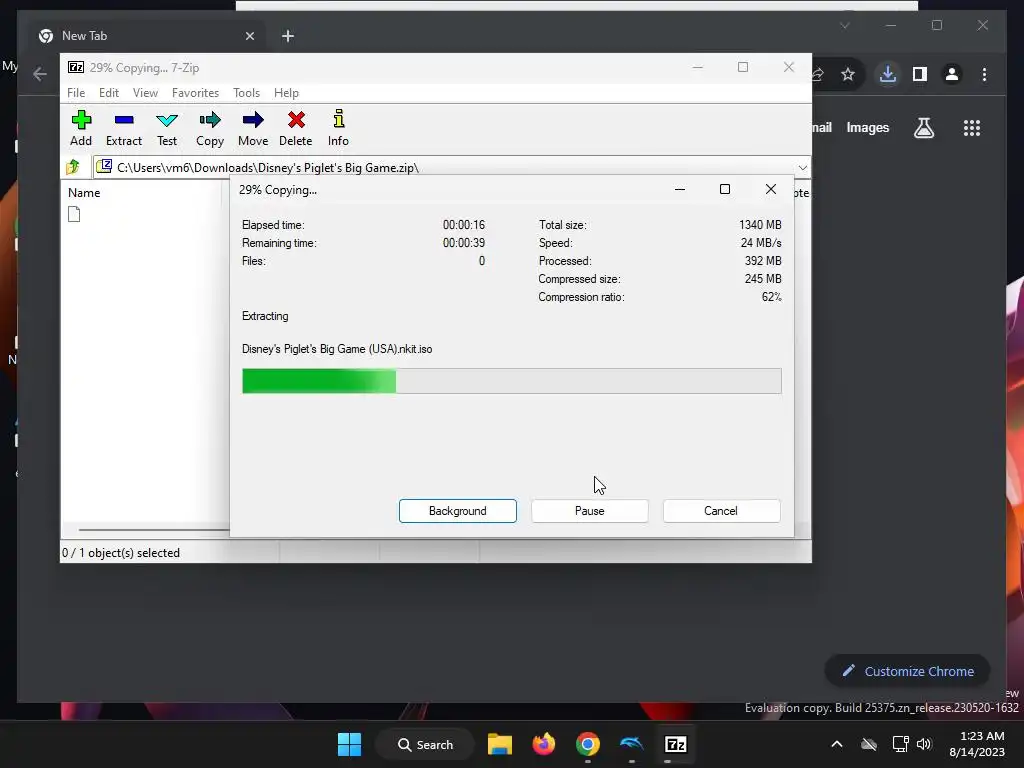Expand the 7-Zip address path dropdown

(803, 168)
